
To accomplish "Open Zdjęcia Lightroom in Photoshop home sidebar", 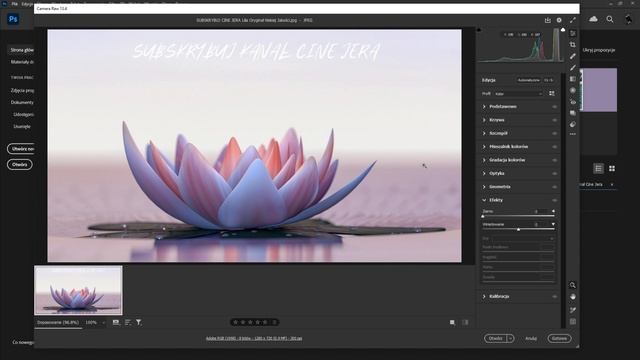I will [22, 90].
